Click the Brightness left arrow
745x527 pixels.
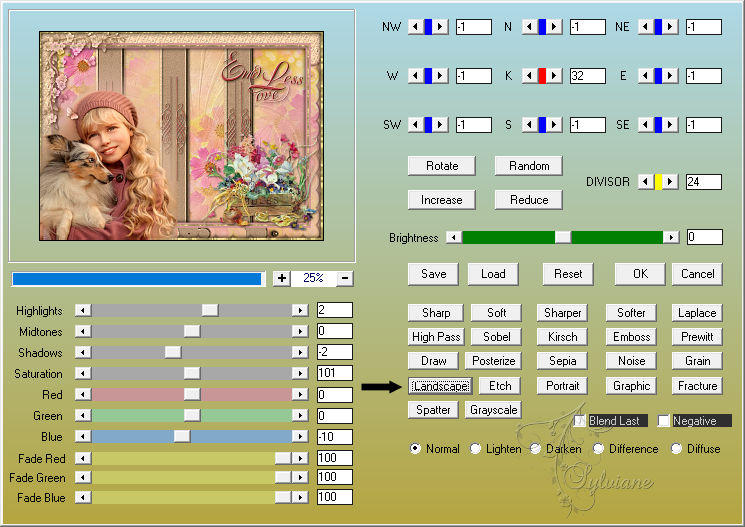pos(454,237)
